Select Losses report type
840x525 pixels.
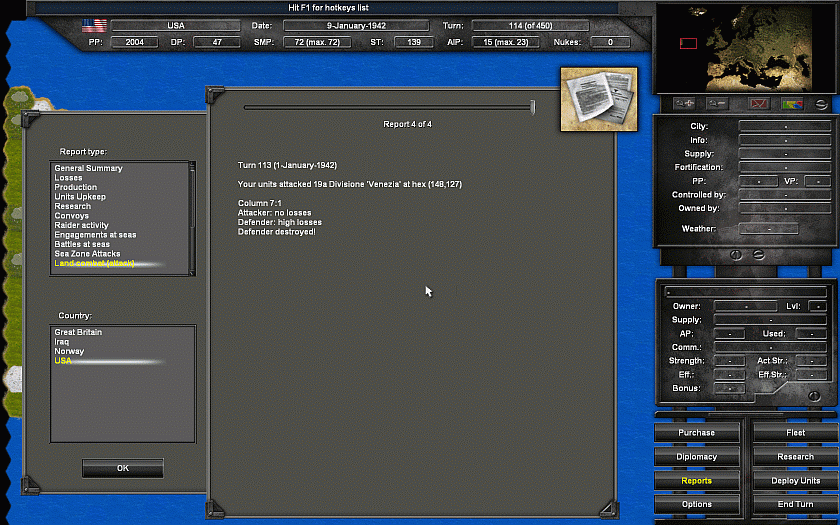68,178
